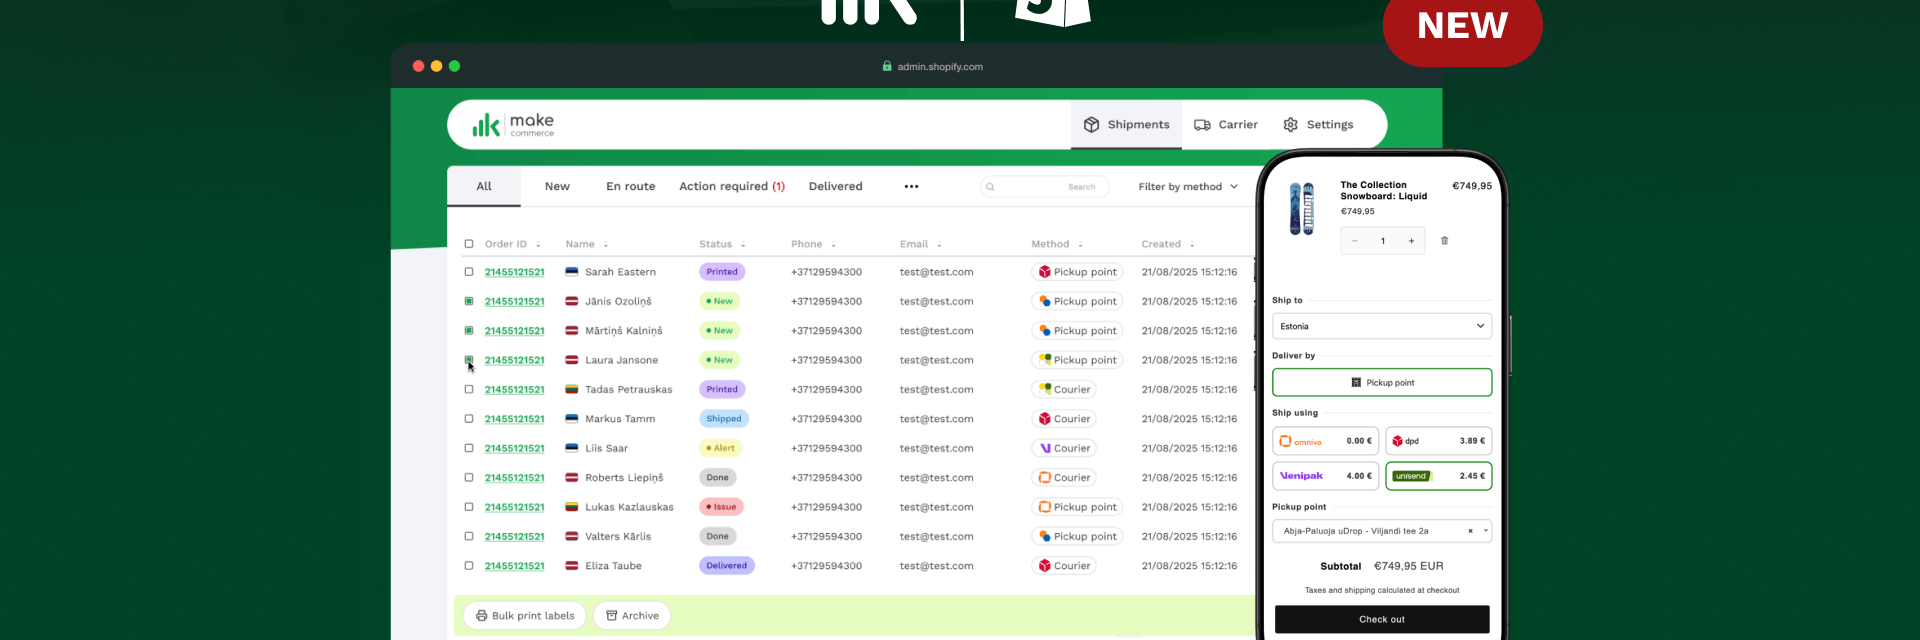Click Courier method for Liis Saar

pos(1065,448)
